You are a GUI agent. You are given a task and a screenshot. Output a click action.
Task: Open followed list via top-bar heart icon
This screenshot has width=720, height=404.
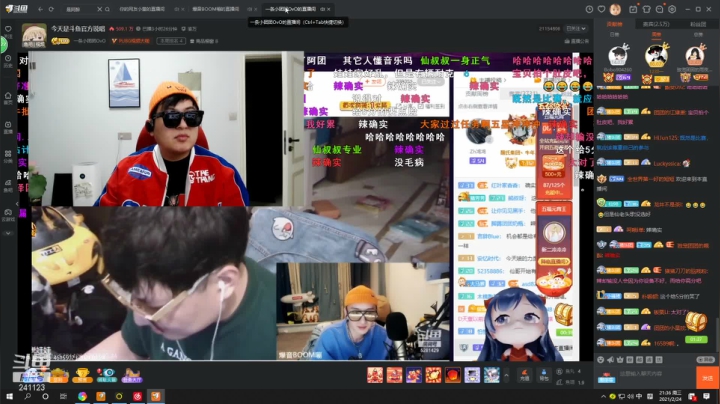point(601,9)
